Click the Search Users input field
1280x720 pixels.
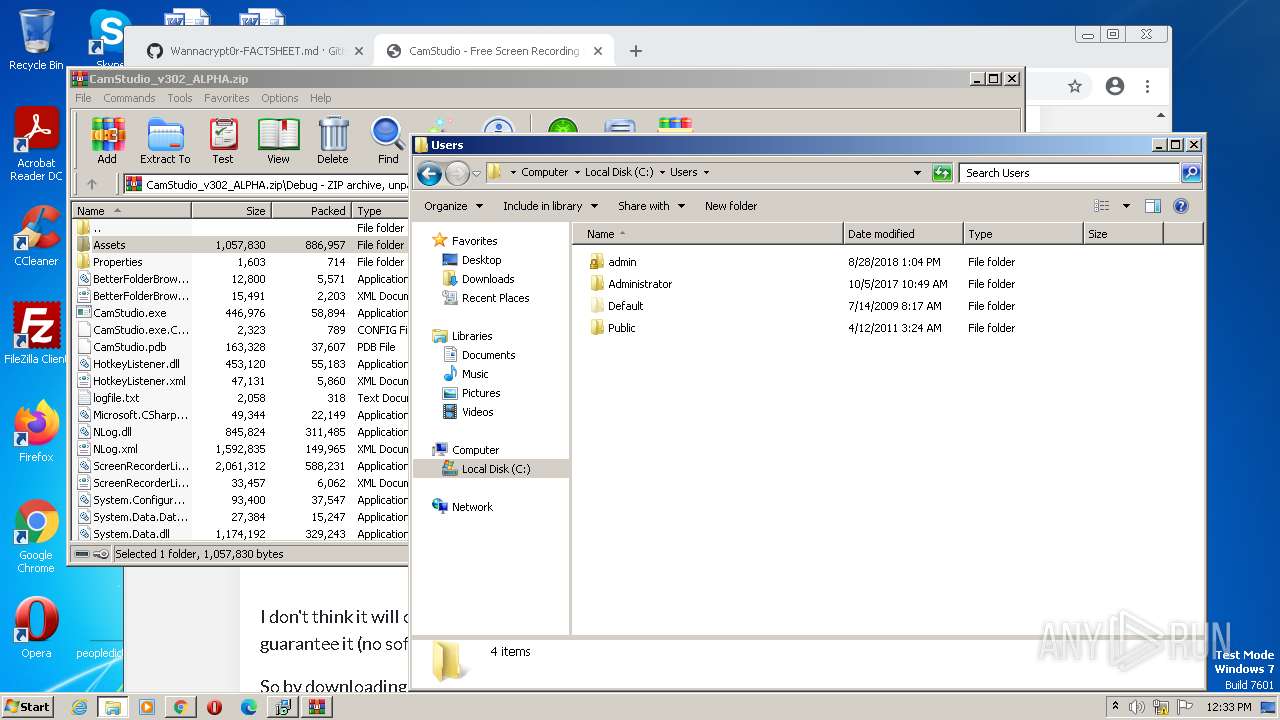point(1069,173)
